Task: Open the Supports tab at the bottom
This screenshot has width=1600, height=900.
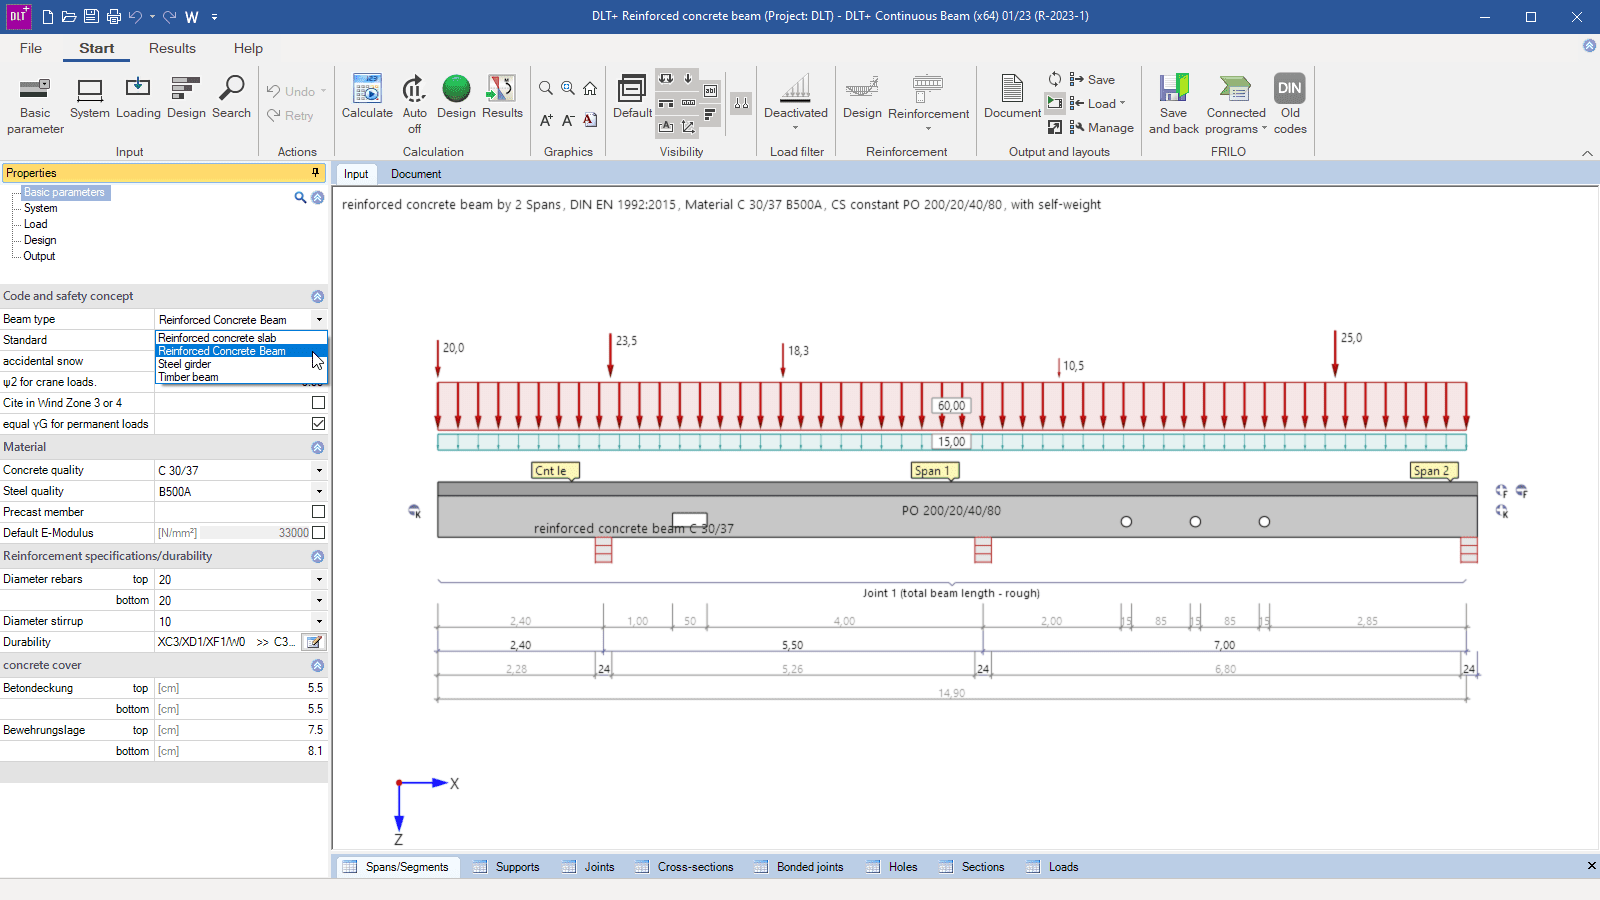Action: (x=517, y=867)
